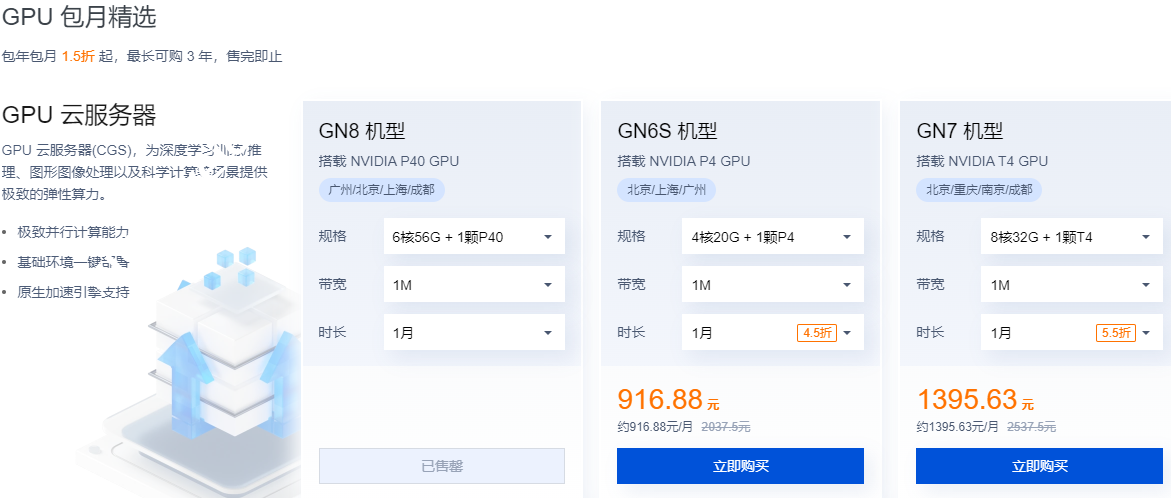1171x498 pixels.
Task: Click the GN7 机型 card title
Action: tap(959, 131)
